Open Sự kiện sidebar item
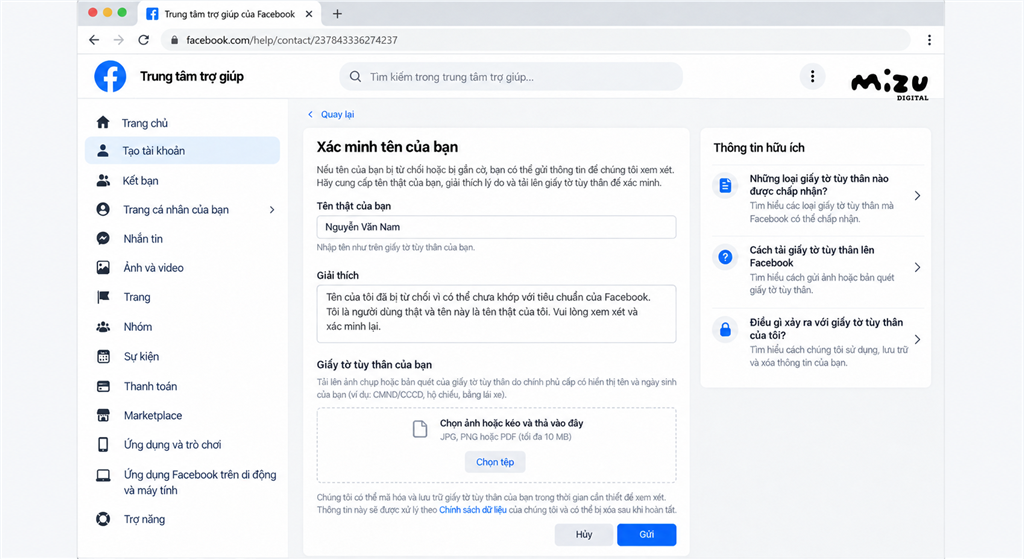The image size is (1024, 559). (x=182, y=356)
